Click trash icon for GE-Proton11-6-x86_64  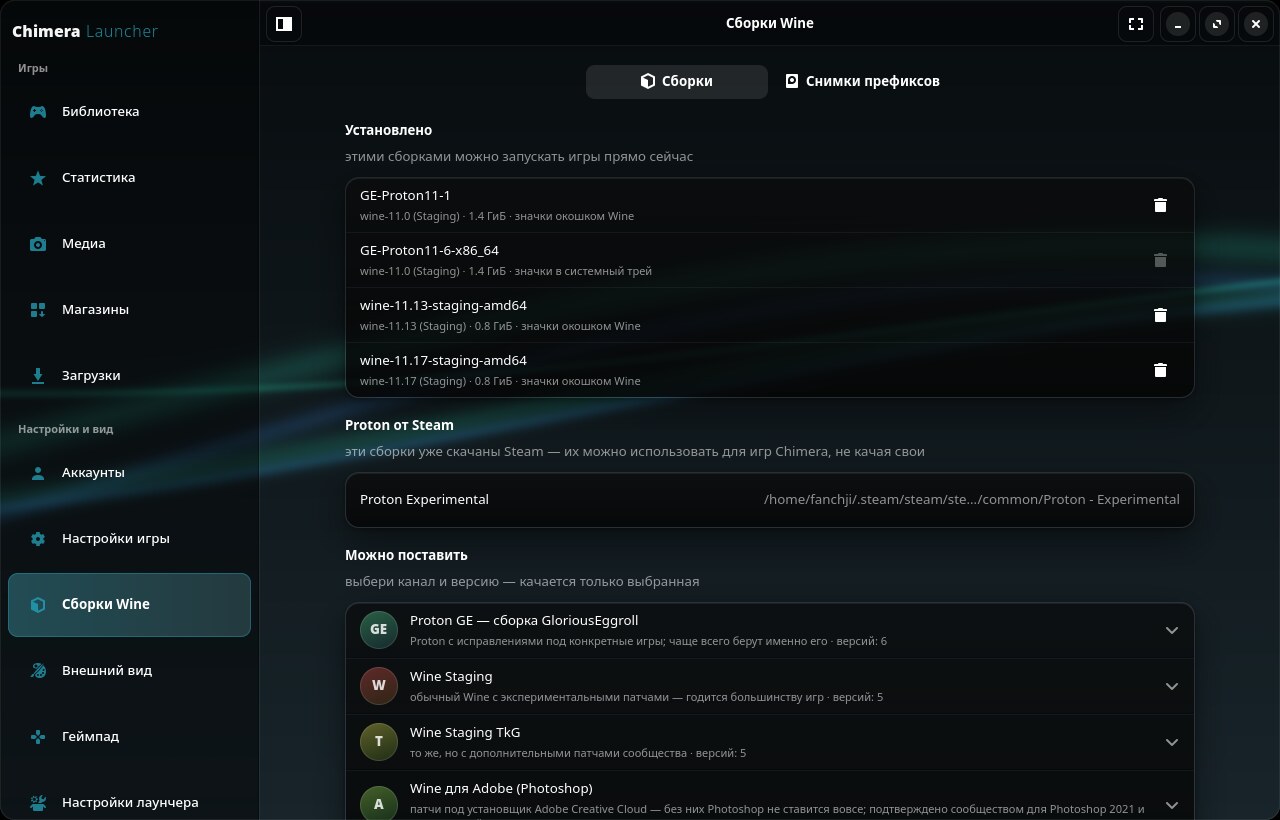(1160, 260)
